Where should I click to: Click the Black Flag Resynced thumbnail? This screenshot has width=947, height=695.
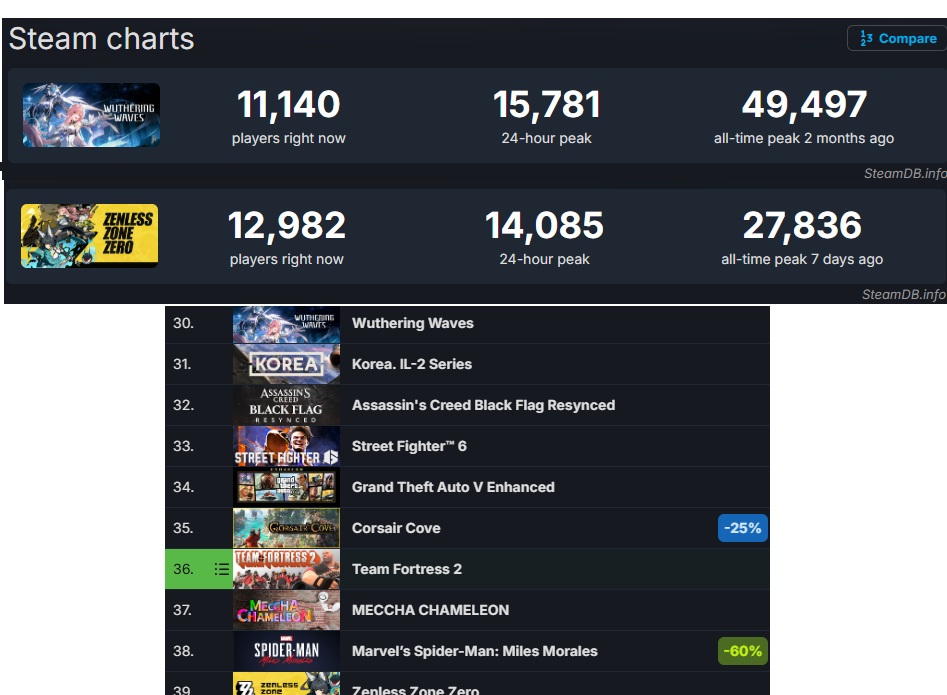click(x=286, y=405)
